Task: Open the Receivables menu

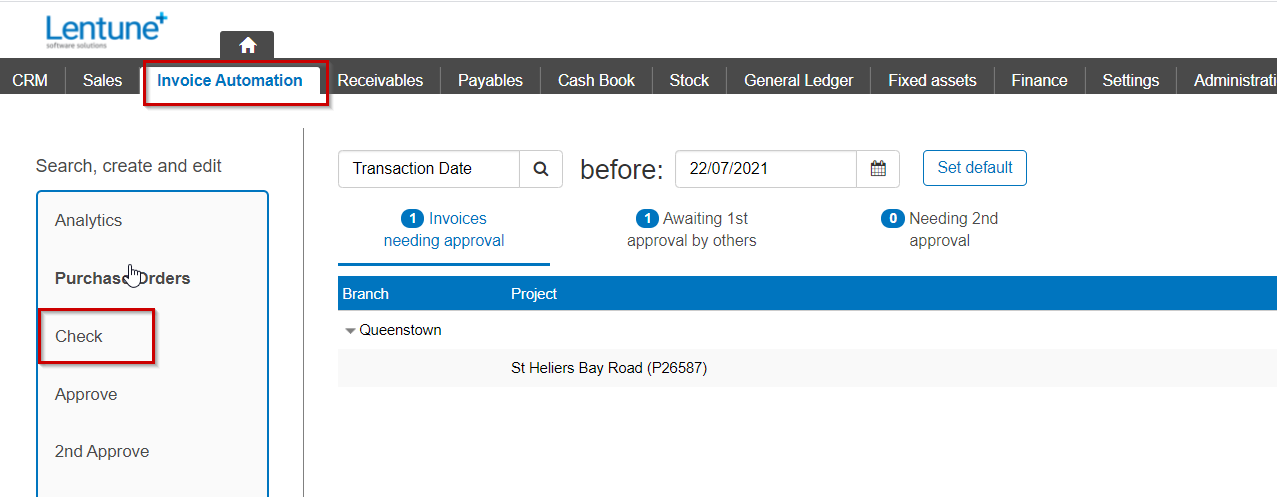Action: pos(380,81)
